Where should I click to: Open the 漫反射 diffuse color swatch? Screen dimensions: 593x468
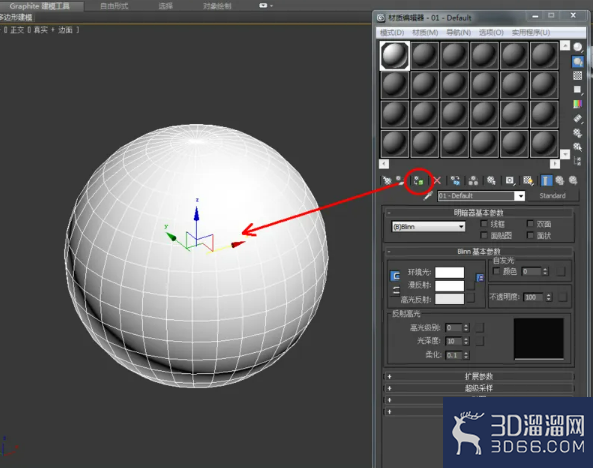pos(449,286)
